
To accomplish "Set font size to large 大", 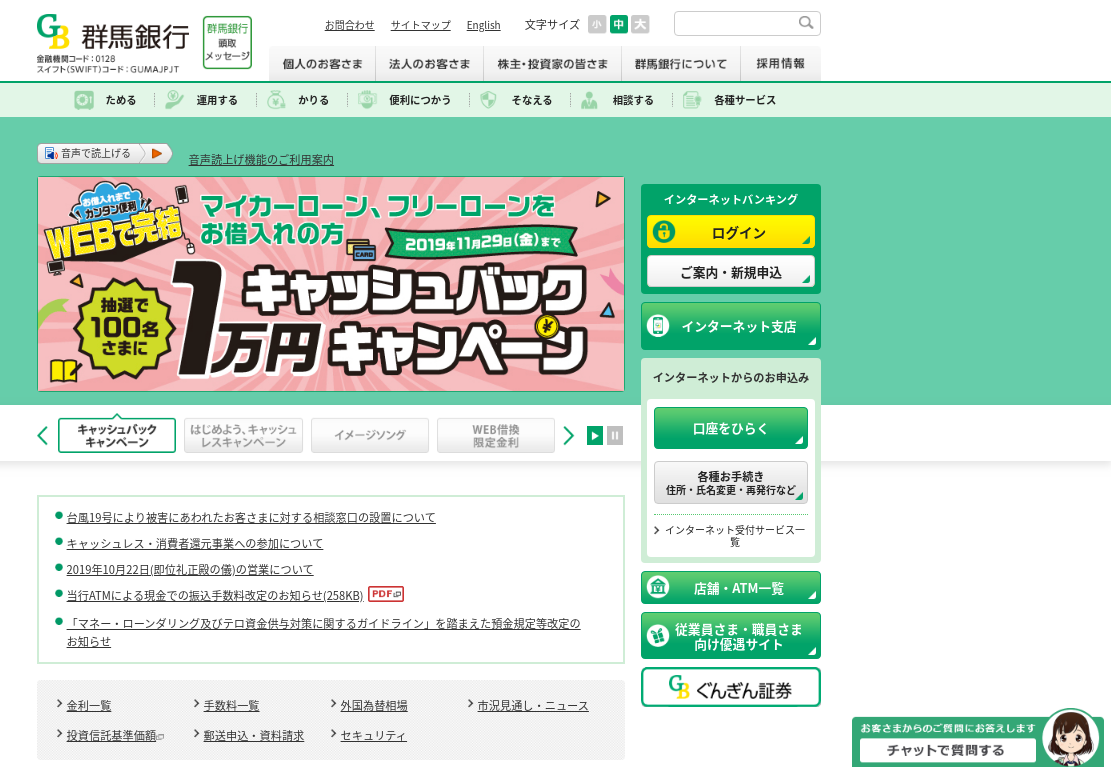I will (x=640, y=24).
